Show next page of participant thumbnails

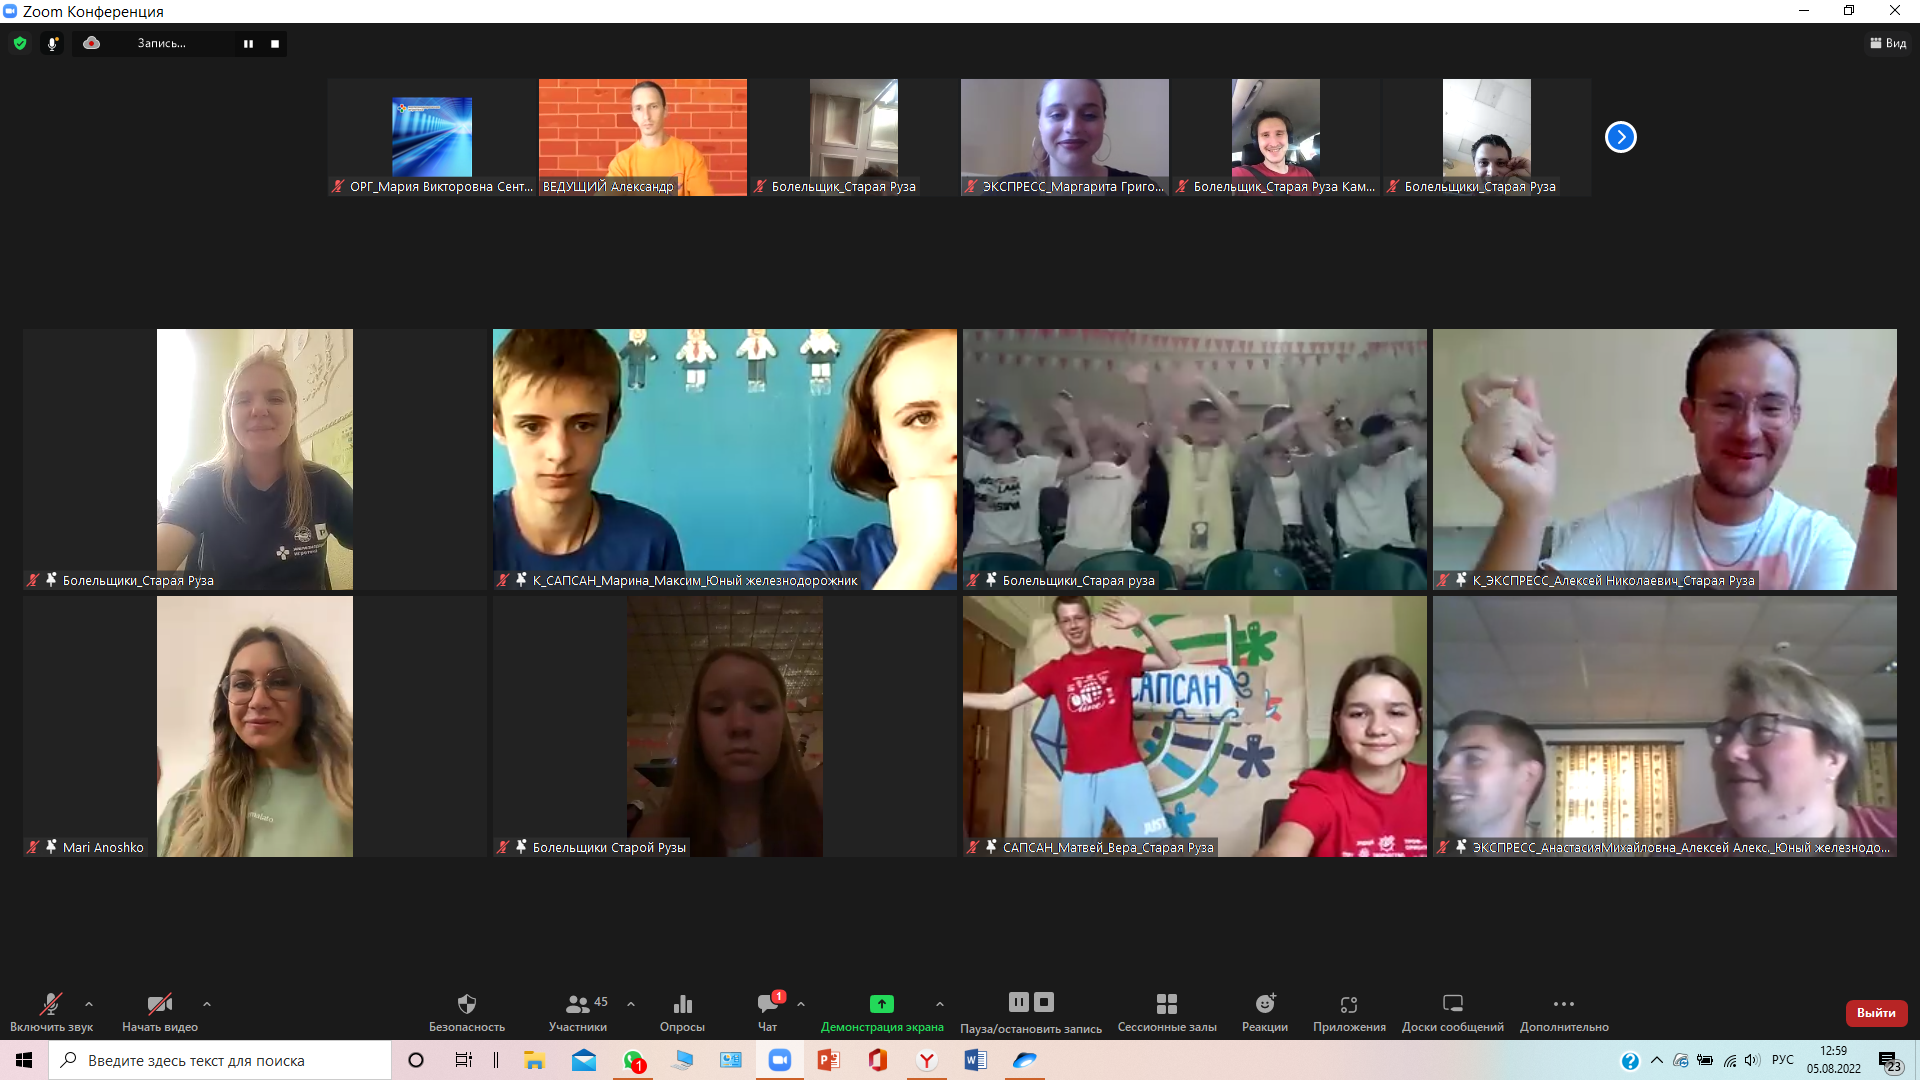(x=1620, y=137)
